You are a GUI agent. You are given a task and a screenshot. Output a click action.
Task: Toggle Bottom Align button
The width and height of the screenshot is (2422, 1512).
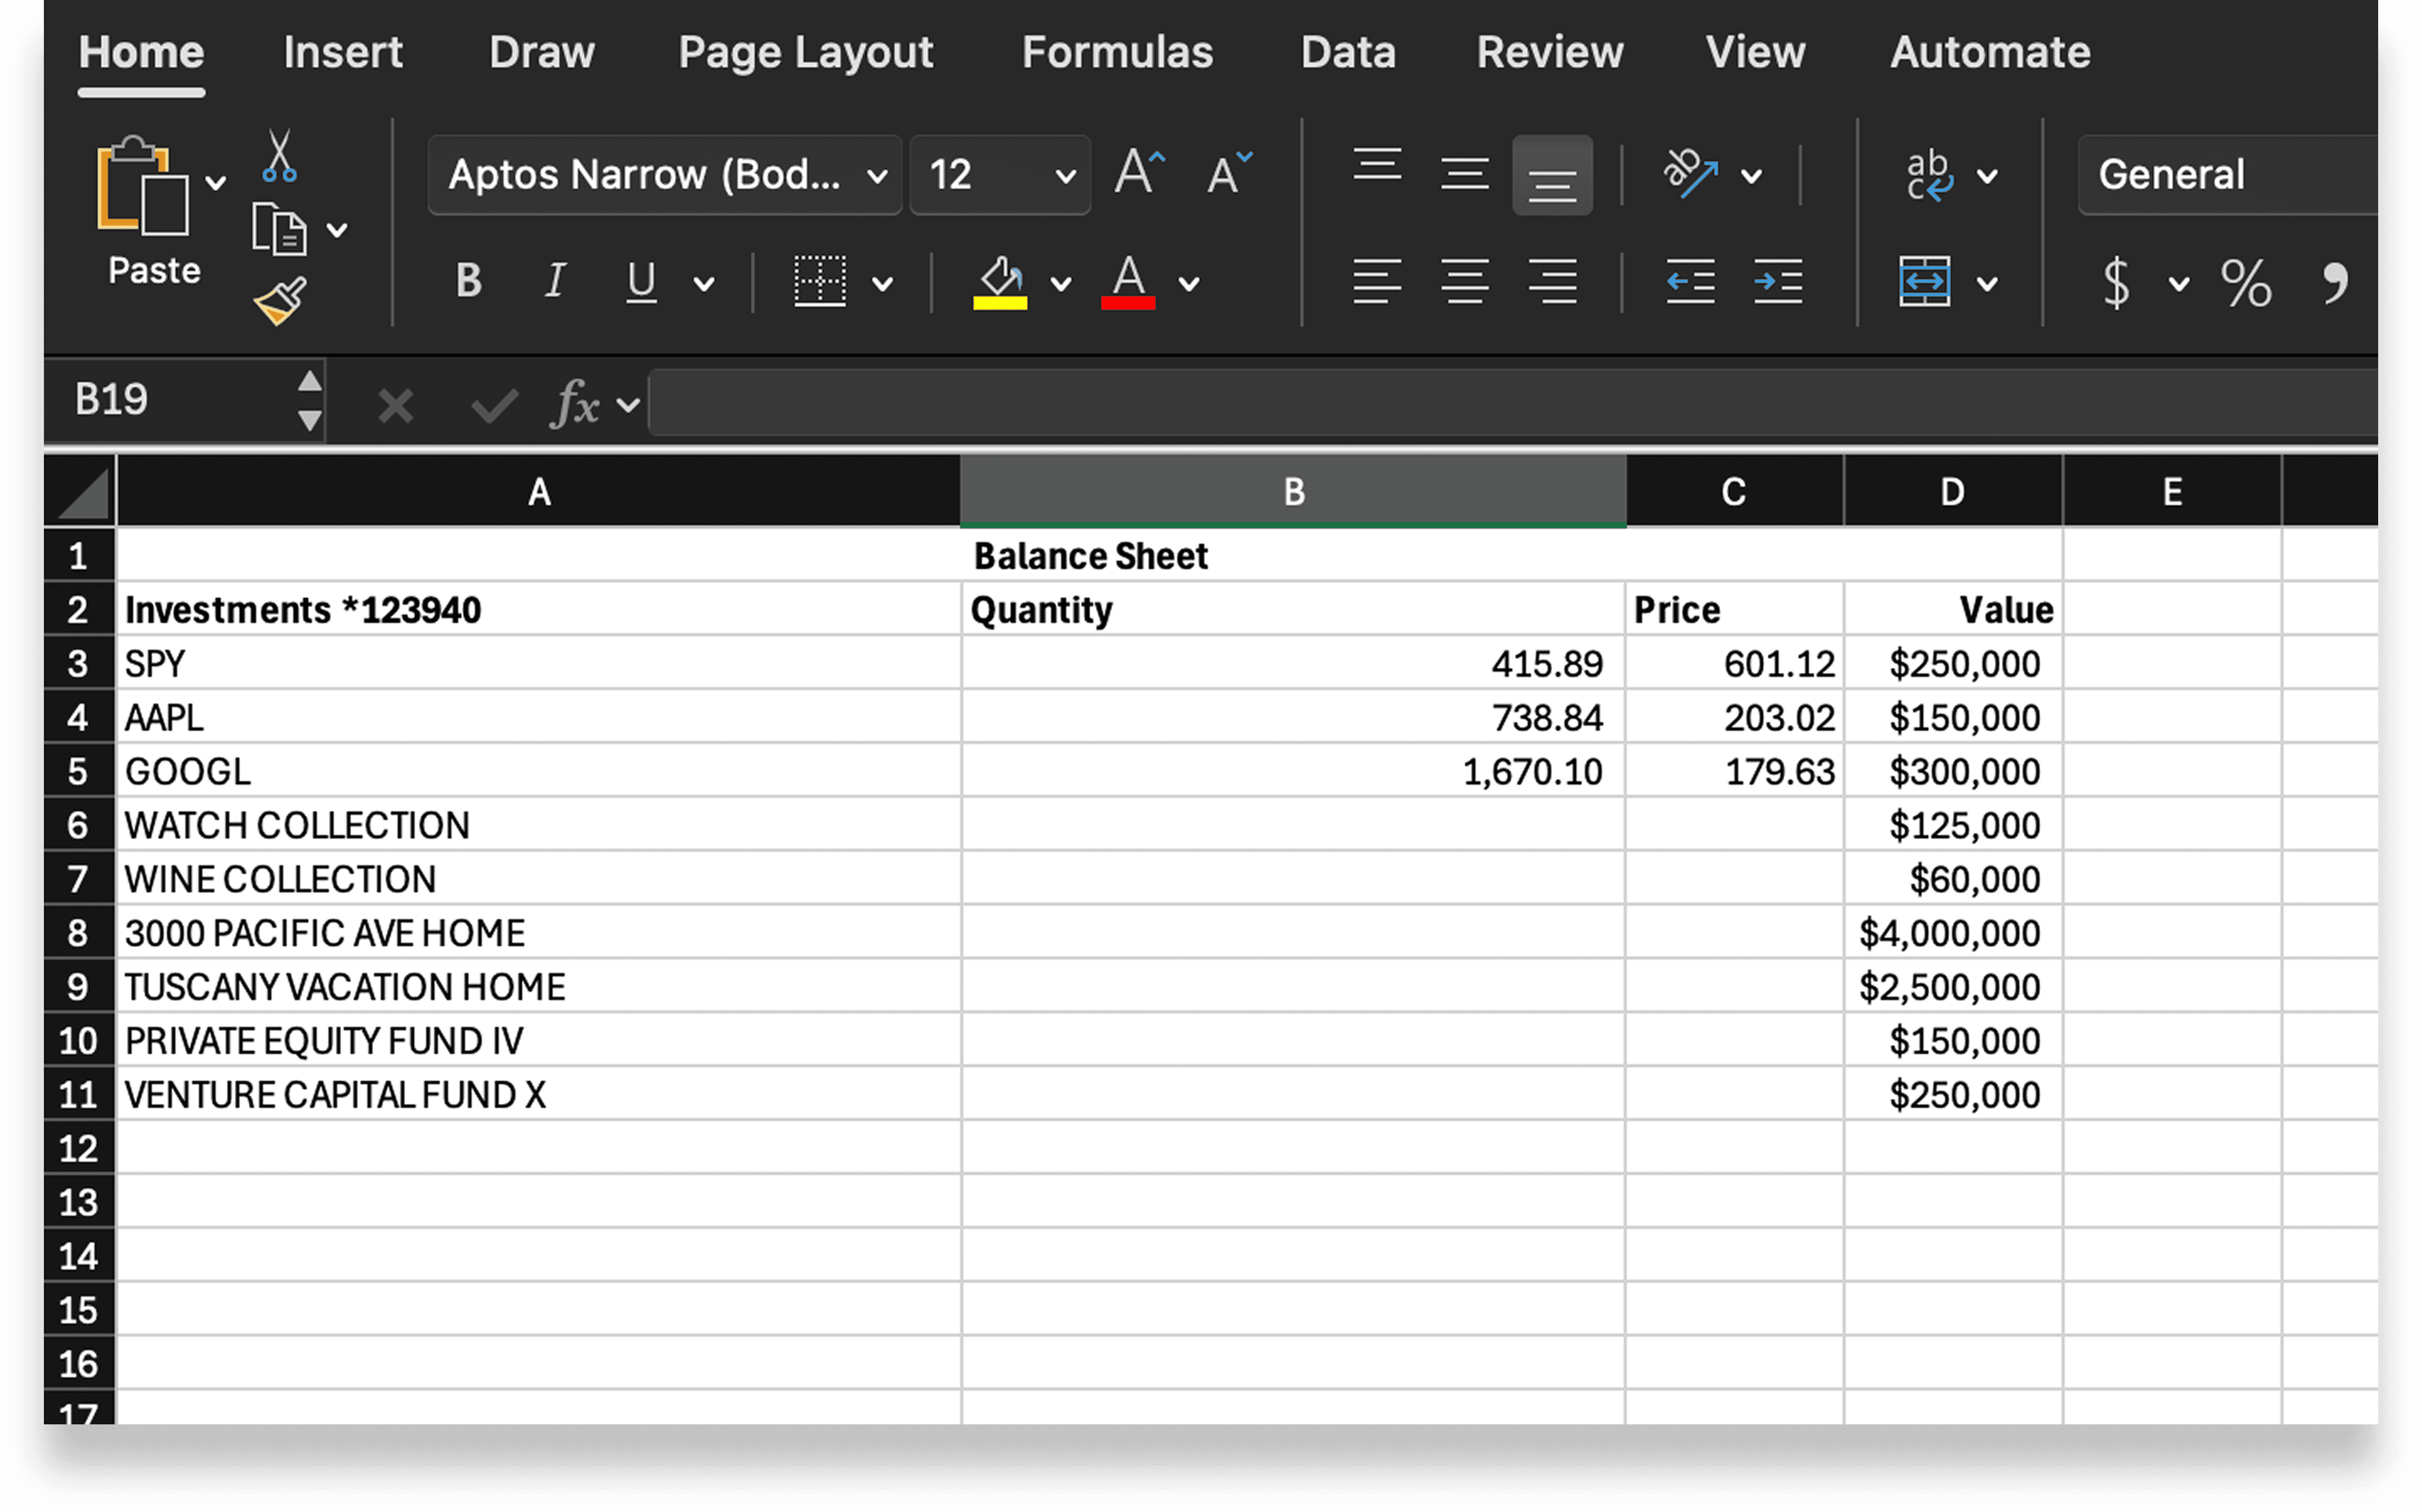[1551, 176]
